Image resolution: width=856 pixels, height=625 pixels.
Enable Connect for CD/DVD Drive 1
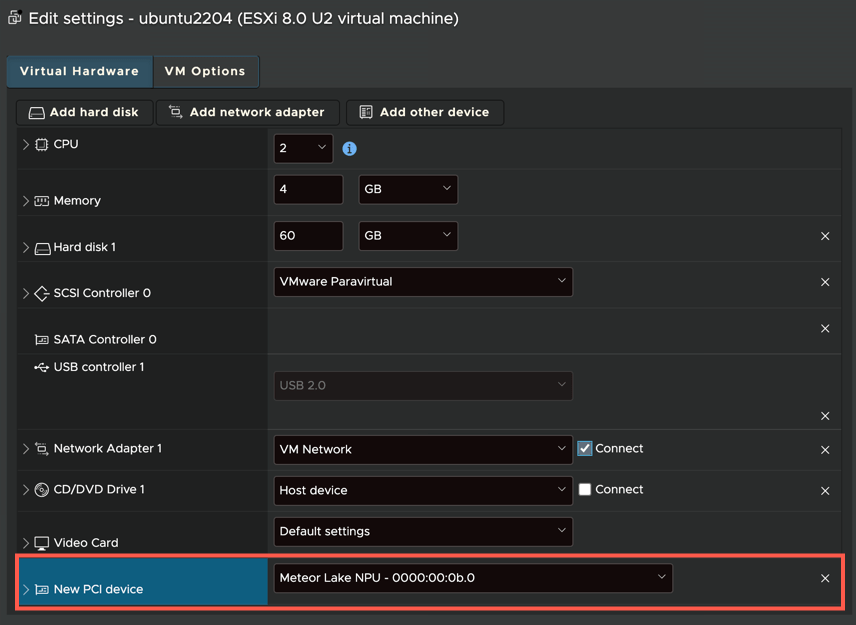(585, 490)
